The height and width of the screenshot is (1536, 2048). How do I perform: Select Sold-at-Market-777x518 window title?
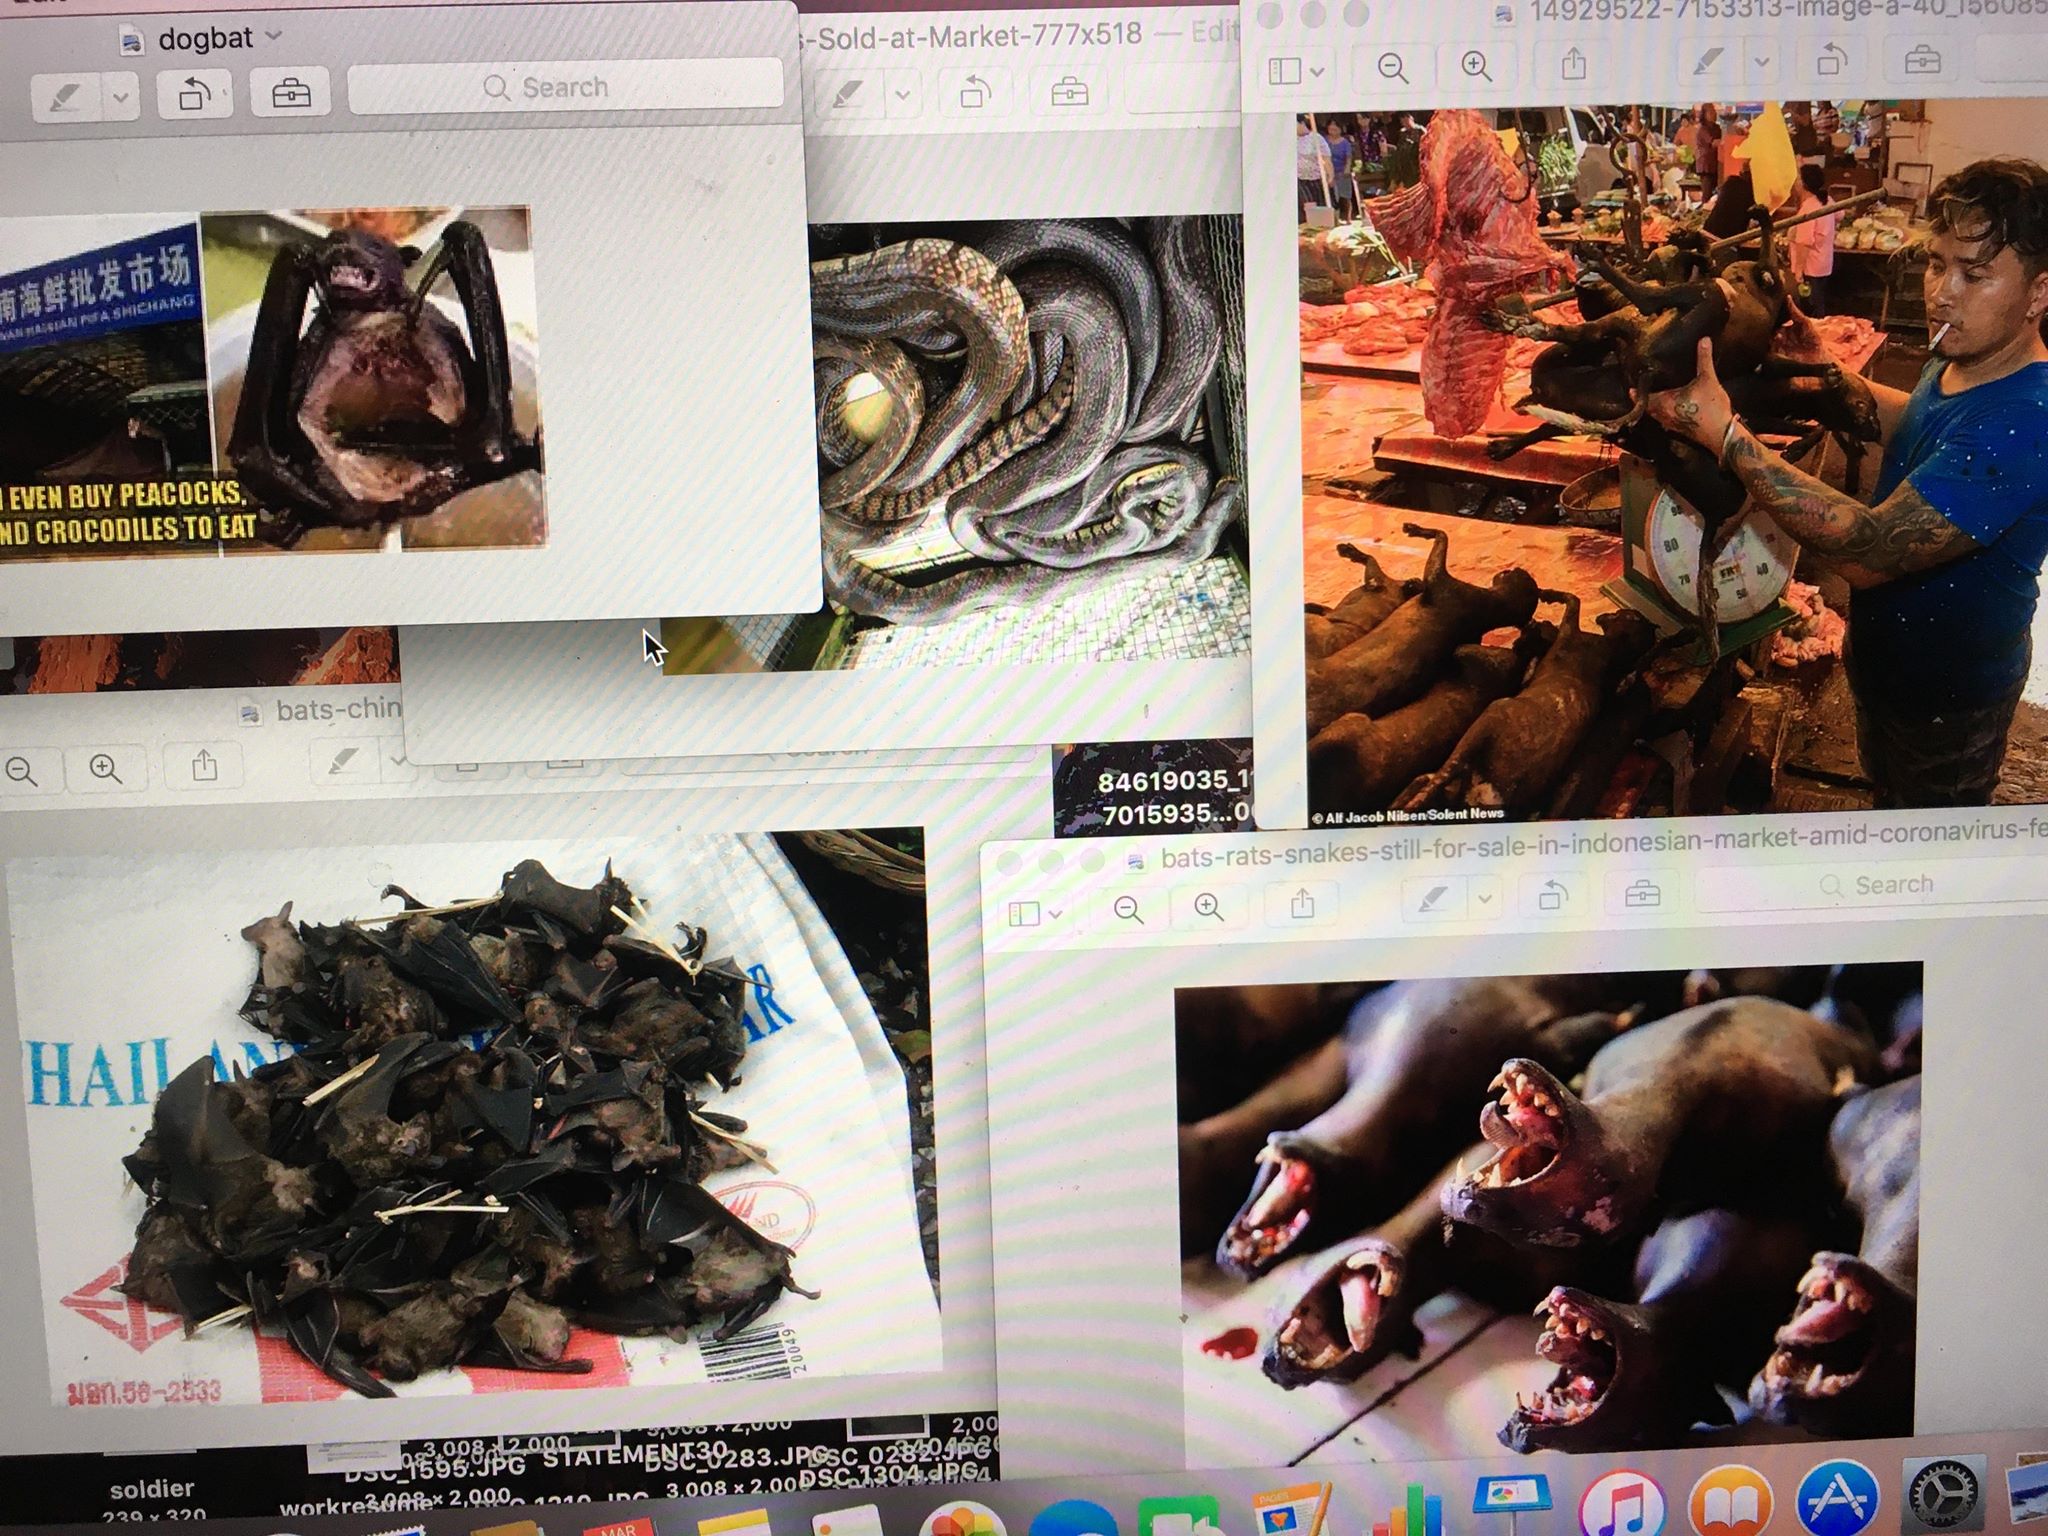(x=970, y=36)
